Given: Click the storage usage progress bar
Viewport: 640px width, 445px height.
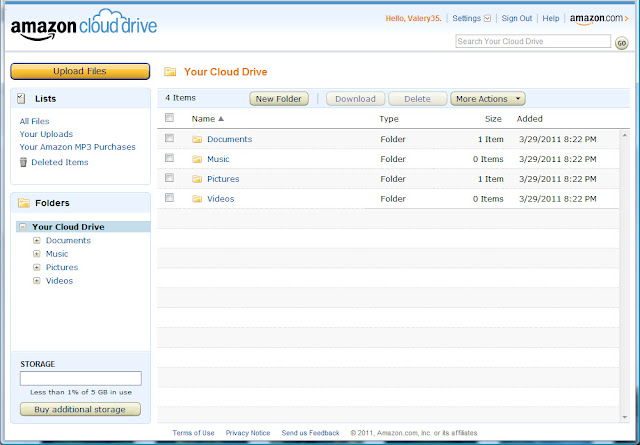Looking at the screenshot, I should tap(81, 378).
